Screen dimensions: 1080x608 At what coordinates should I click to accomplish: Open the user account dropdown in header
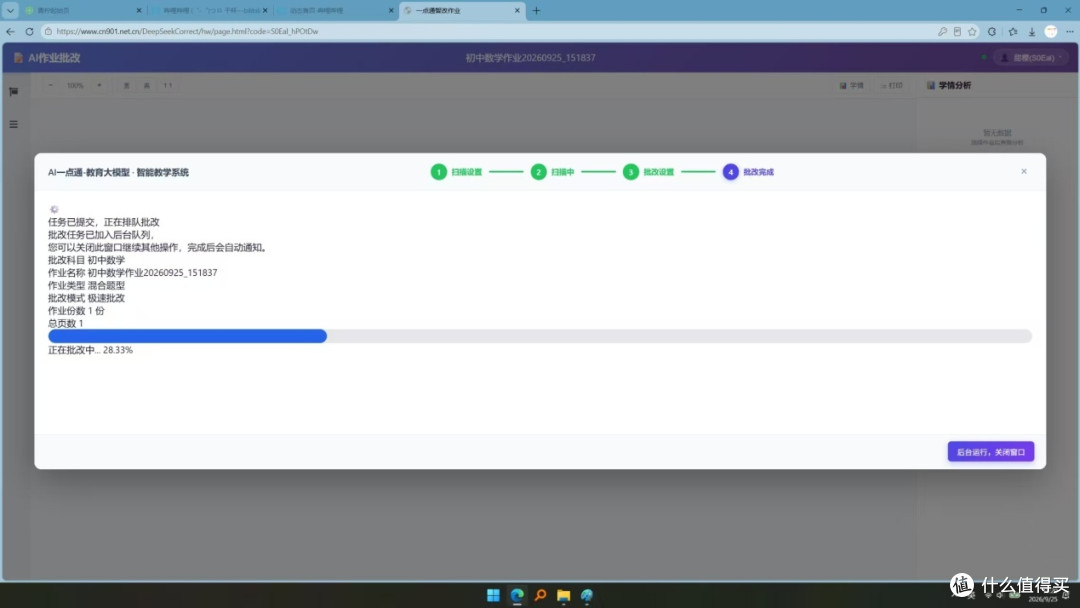click(x=1030, y=58)
